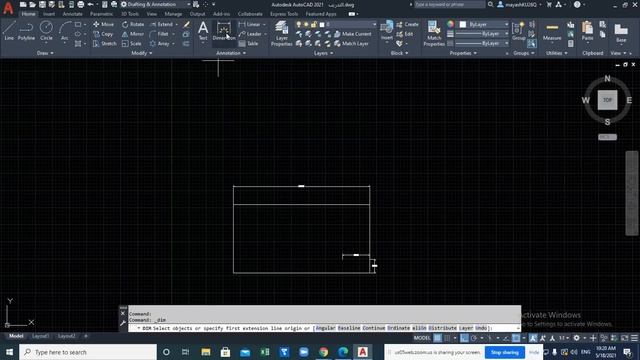Open the Measure tool
The height and width of the screenshot is (360, 640).
(552, 31)
